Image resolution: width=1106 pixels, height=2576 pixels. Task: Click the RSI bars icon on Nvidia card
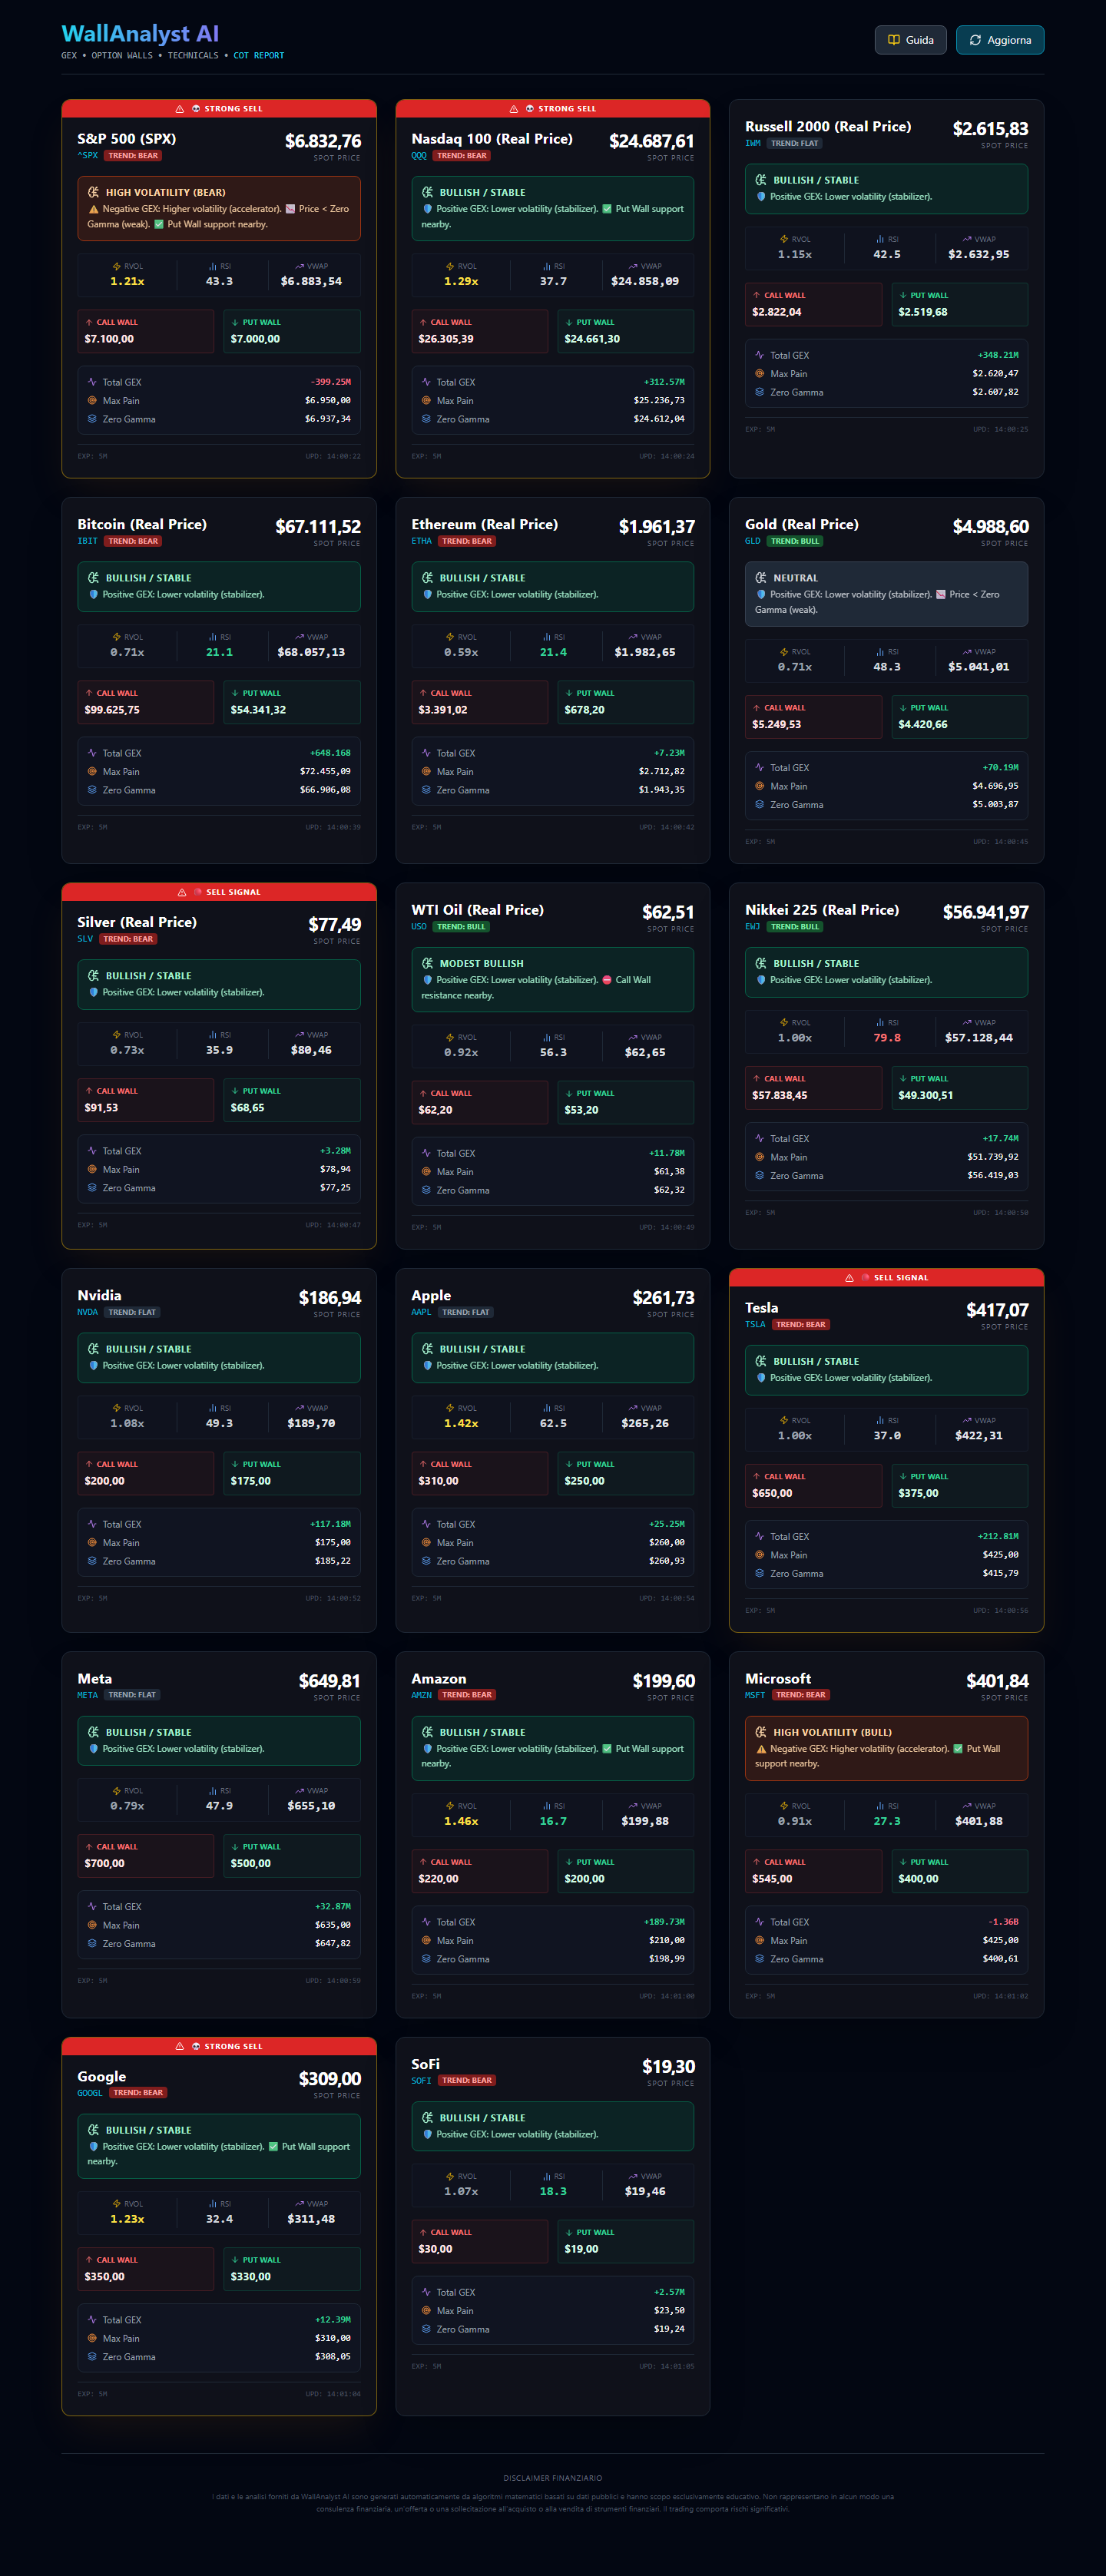[212, 1408]
